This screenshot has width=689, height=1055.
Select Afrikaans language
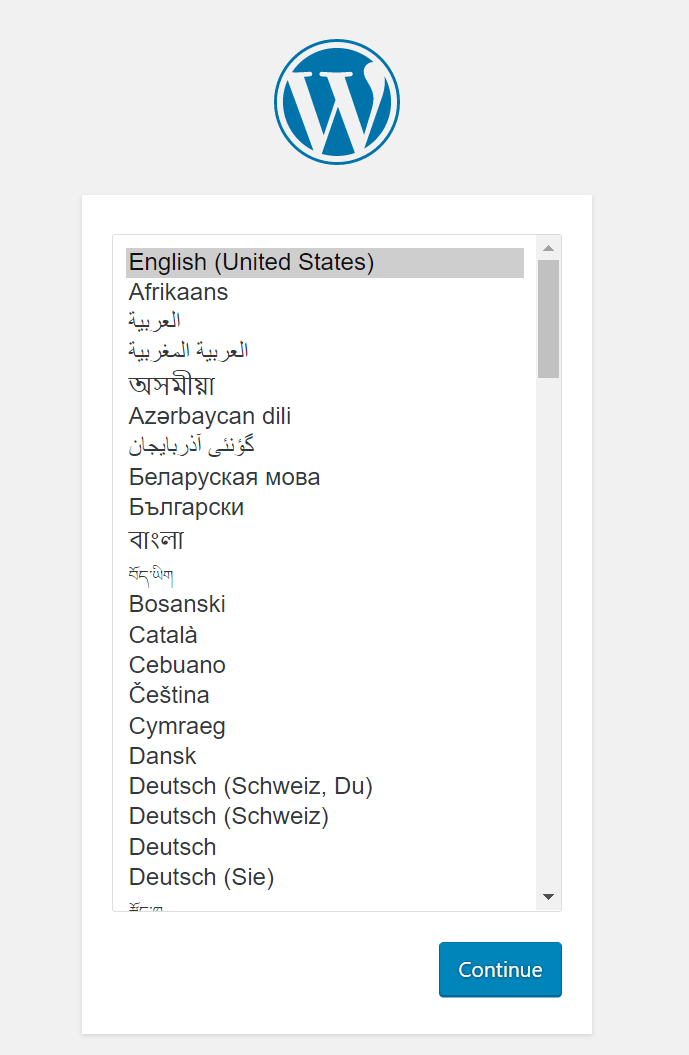(x=325, y=292)
